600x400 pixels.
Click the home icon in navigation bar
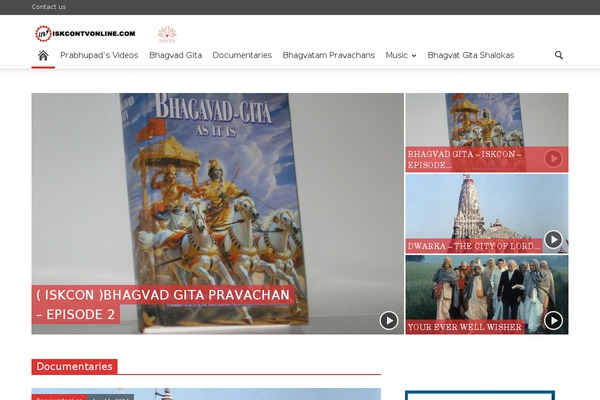point(43,56)
